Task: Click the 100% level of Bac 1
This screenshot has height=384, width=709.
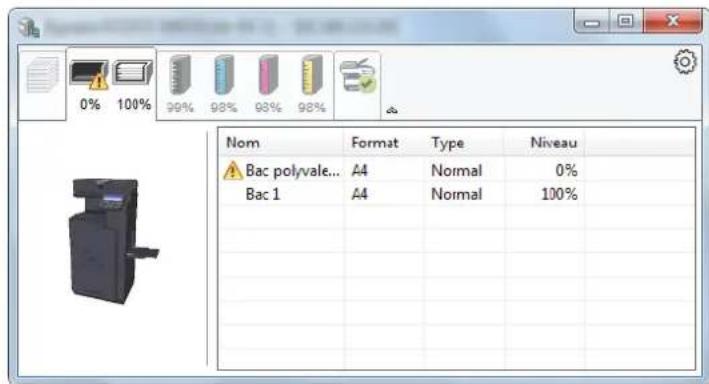Action: [x=559, y=194]
